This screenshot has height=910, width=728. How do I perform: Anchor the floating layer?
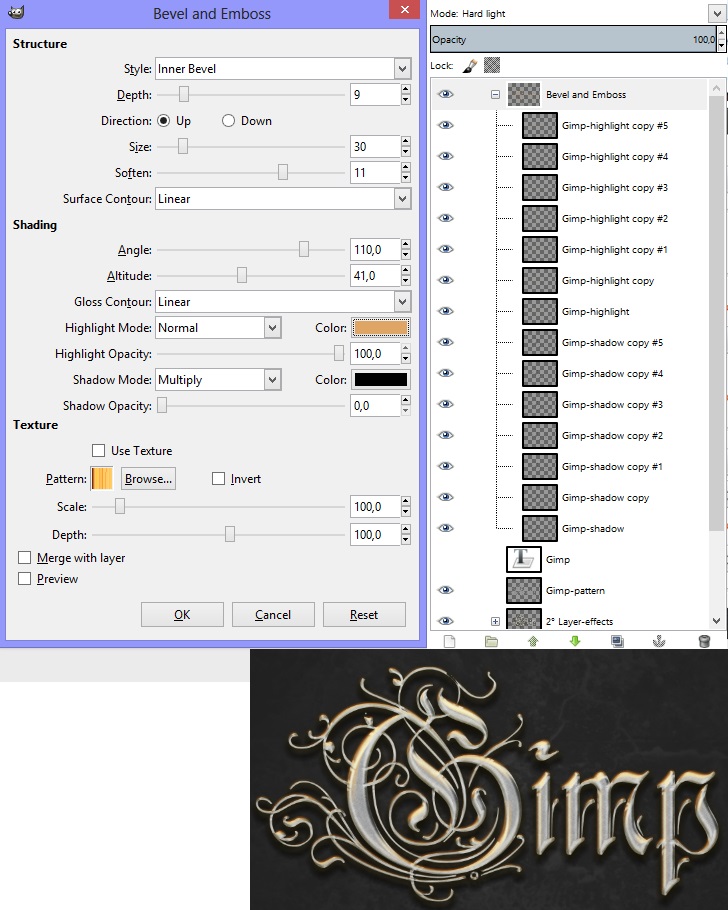tap(659, 641)
